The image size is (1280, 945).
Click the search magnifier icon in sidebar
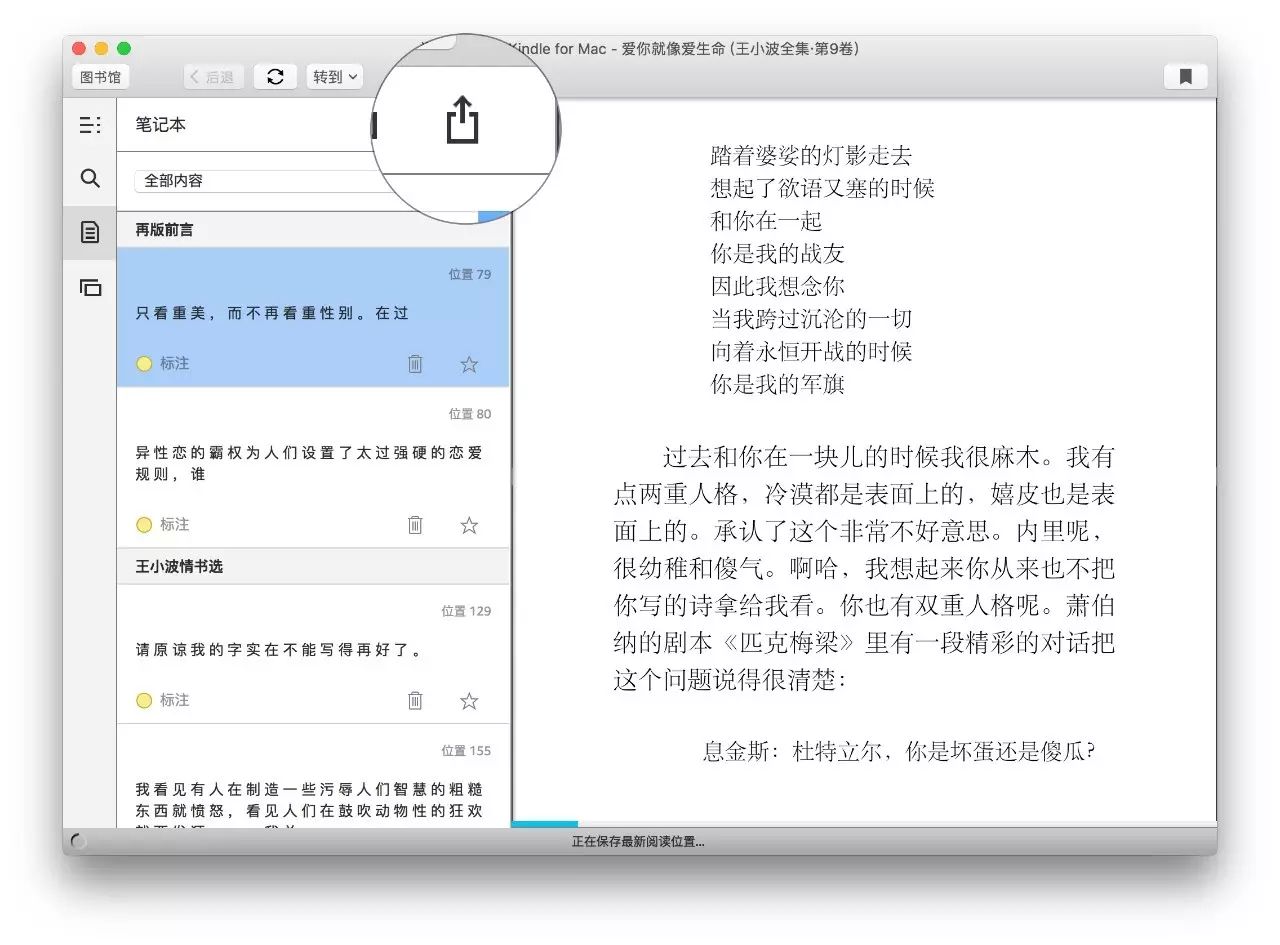point(90,179)
